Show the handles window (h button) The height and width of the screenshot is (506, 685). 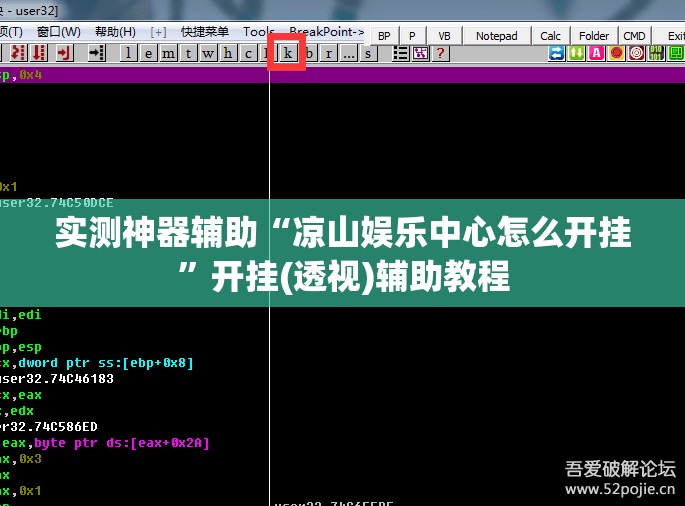point(228,53)
